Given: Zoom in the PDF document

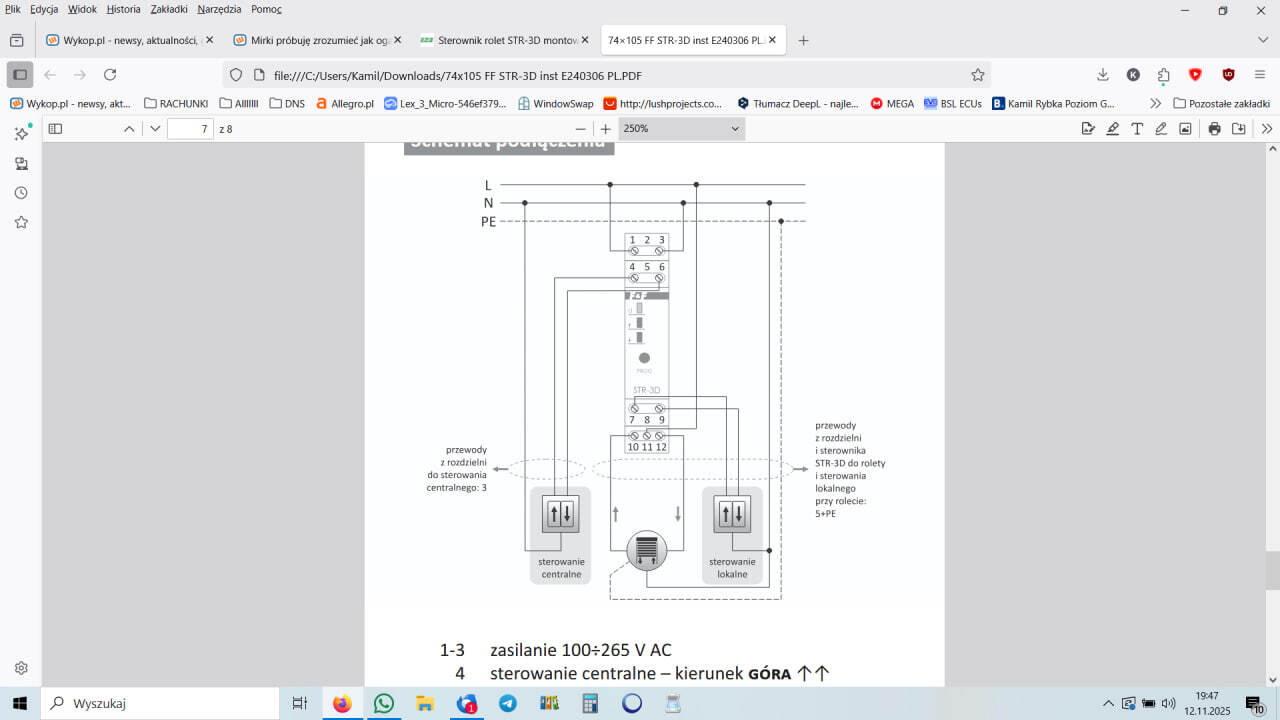Looking at the screenshot, I should 605,129.
